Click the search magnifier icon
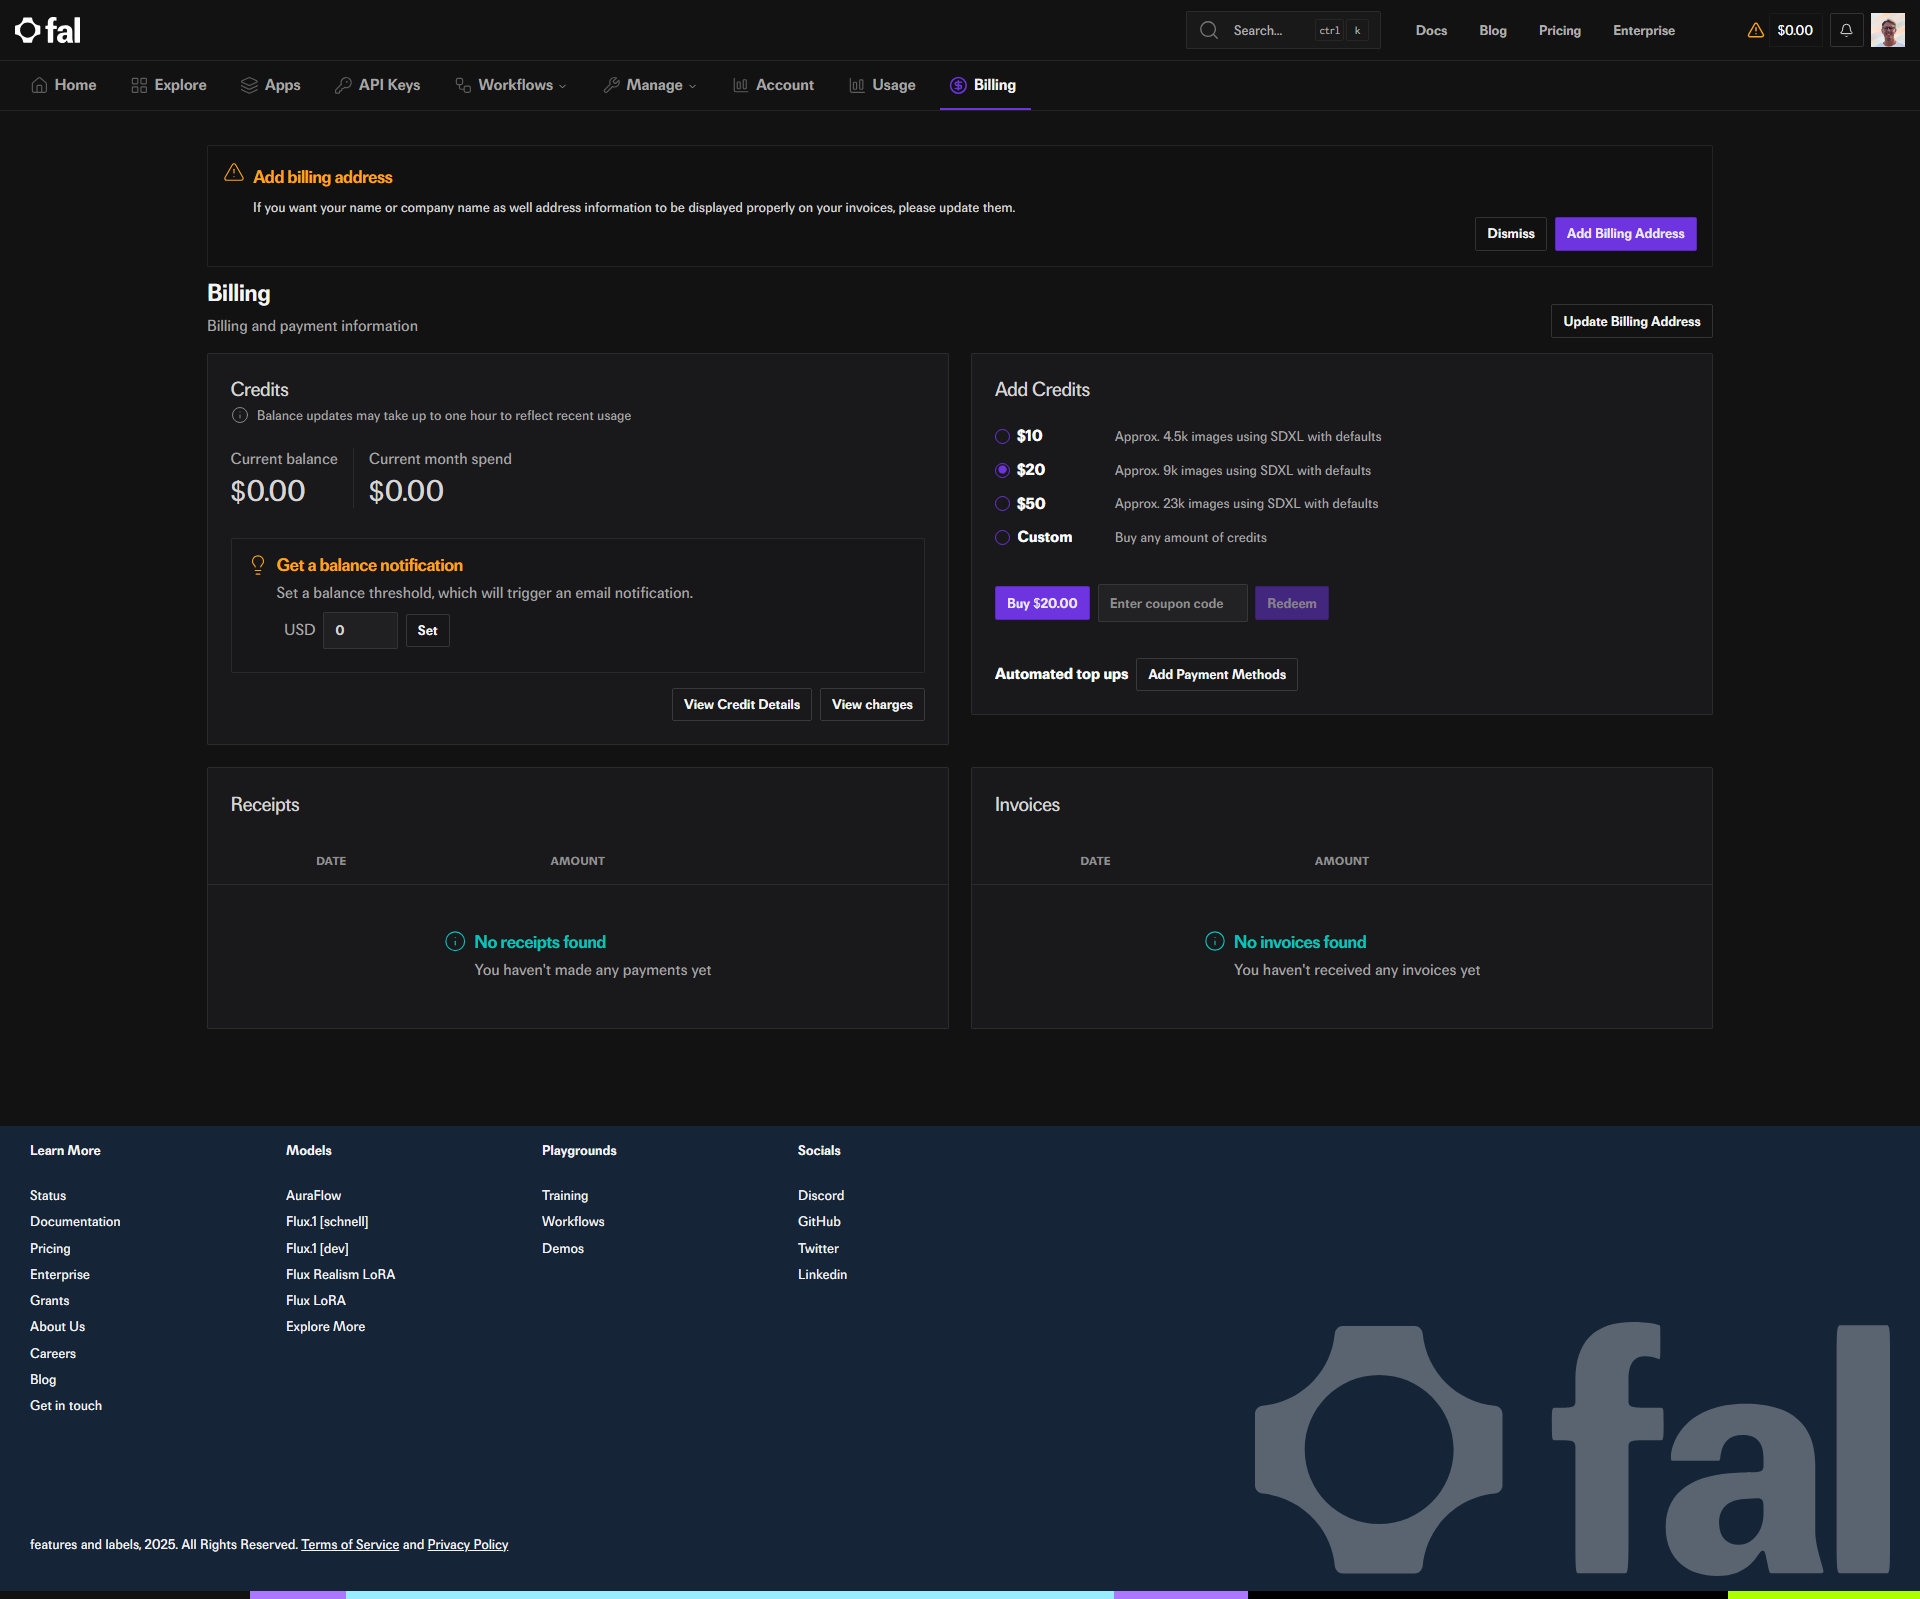The height and width of the screenshot is (1599, 1920). click(1209, 30)
